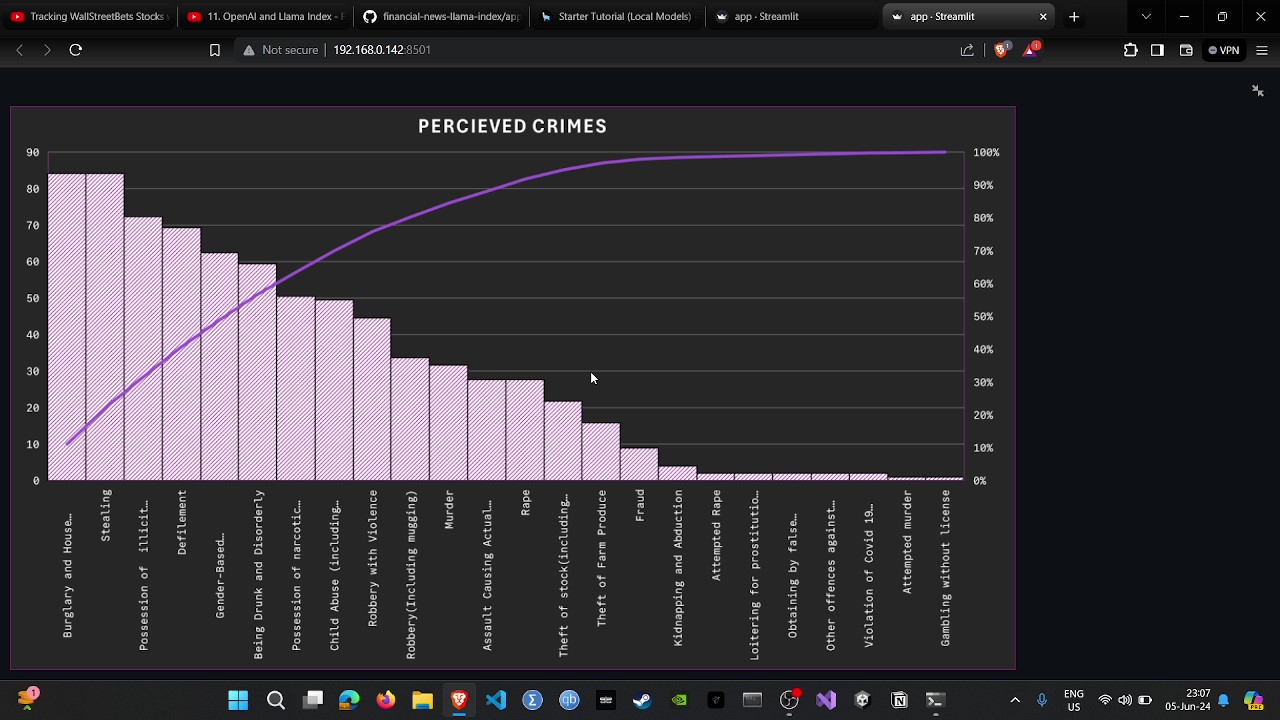
Task: Open Brave Shields lion icon
Action: tap(1000, 50)
